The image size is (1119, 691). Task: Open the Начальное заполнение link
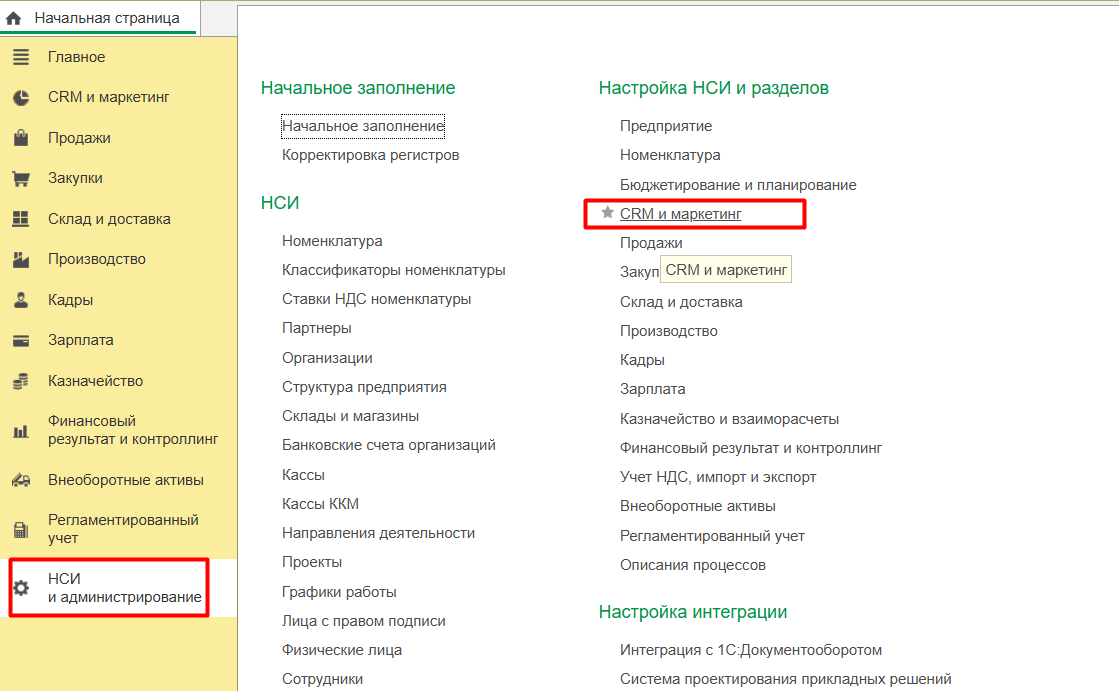[x=363, y=126]
